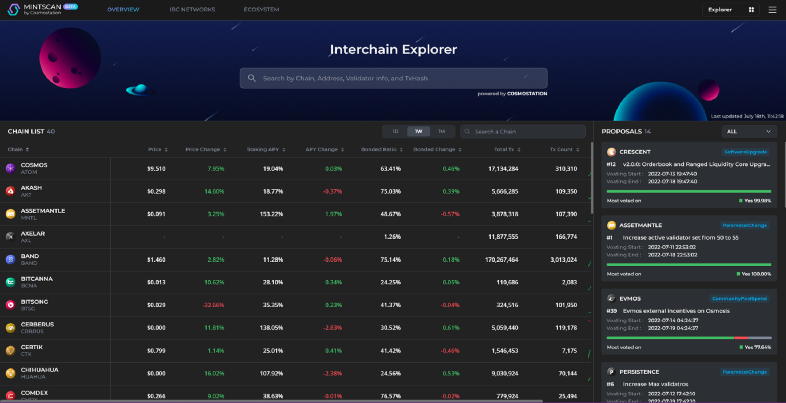This screenshot has height=403, width=786.
Task: Click the powered by Cosmostation text
Action: [512, 94]
